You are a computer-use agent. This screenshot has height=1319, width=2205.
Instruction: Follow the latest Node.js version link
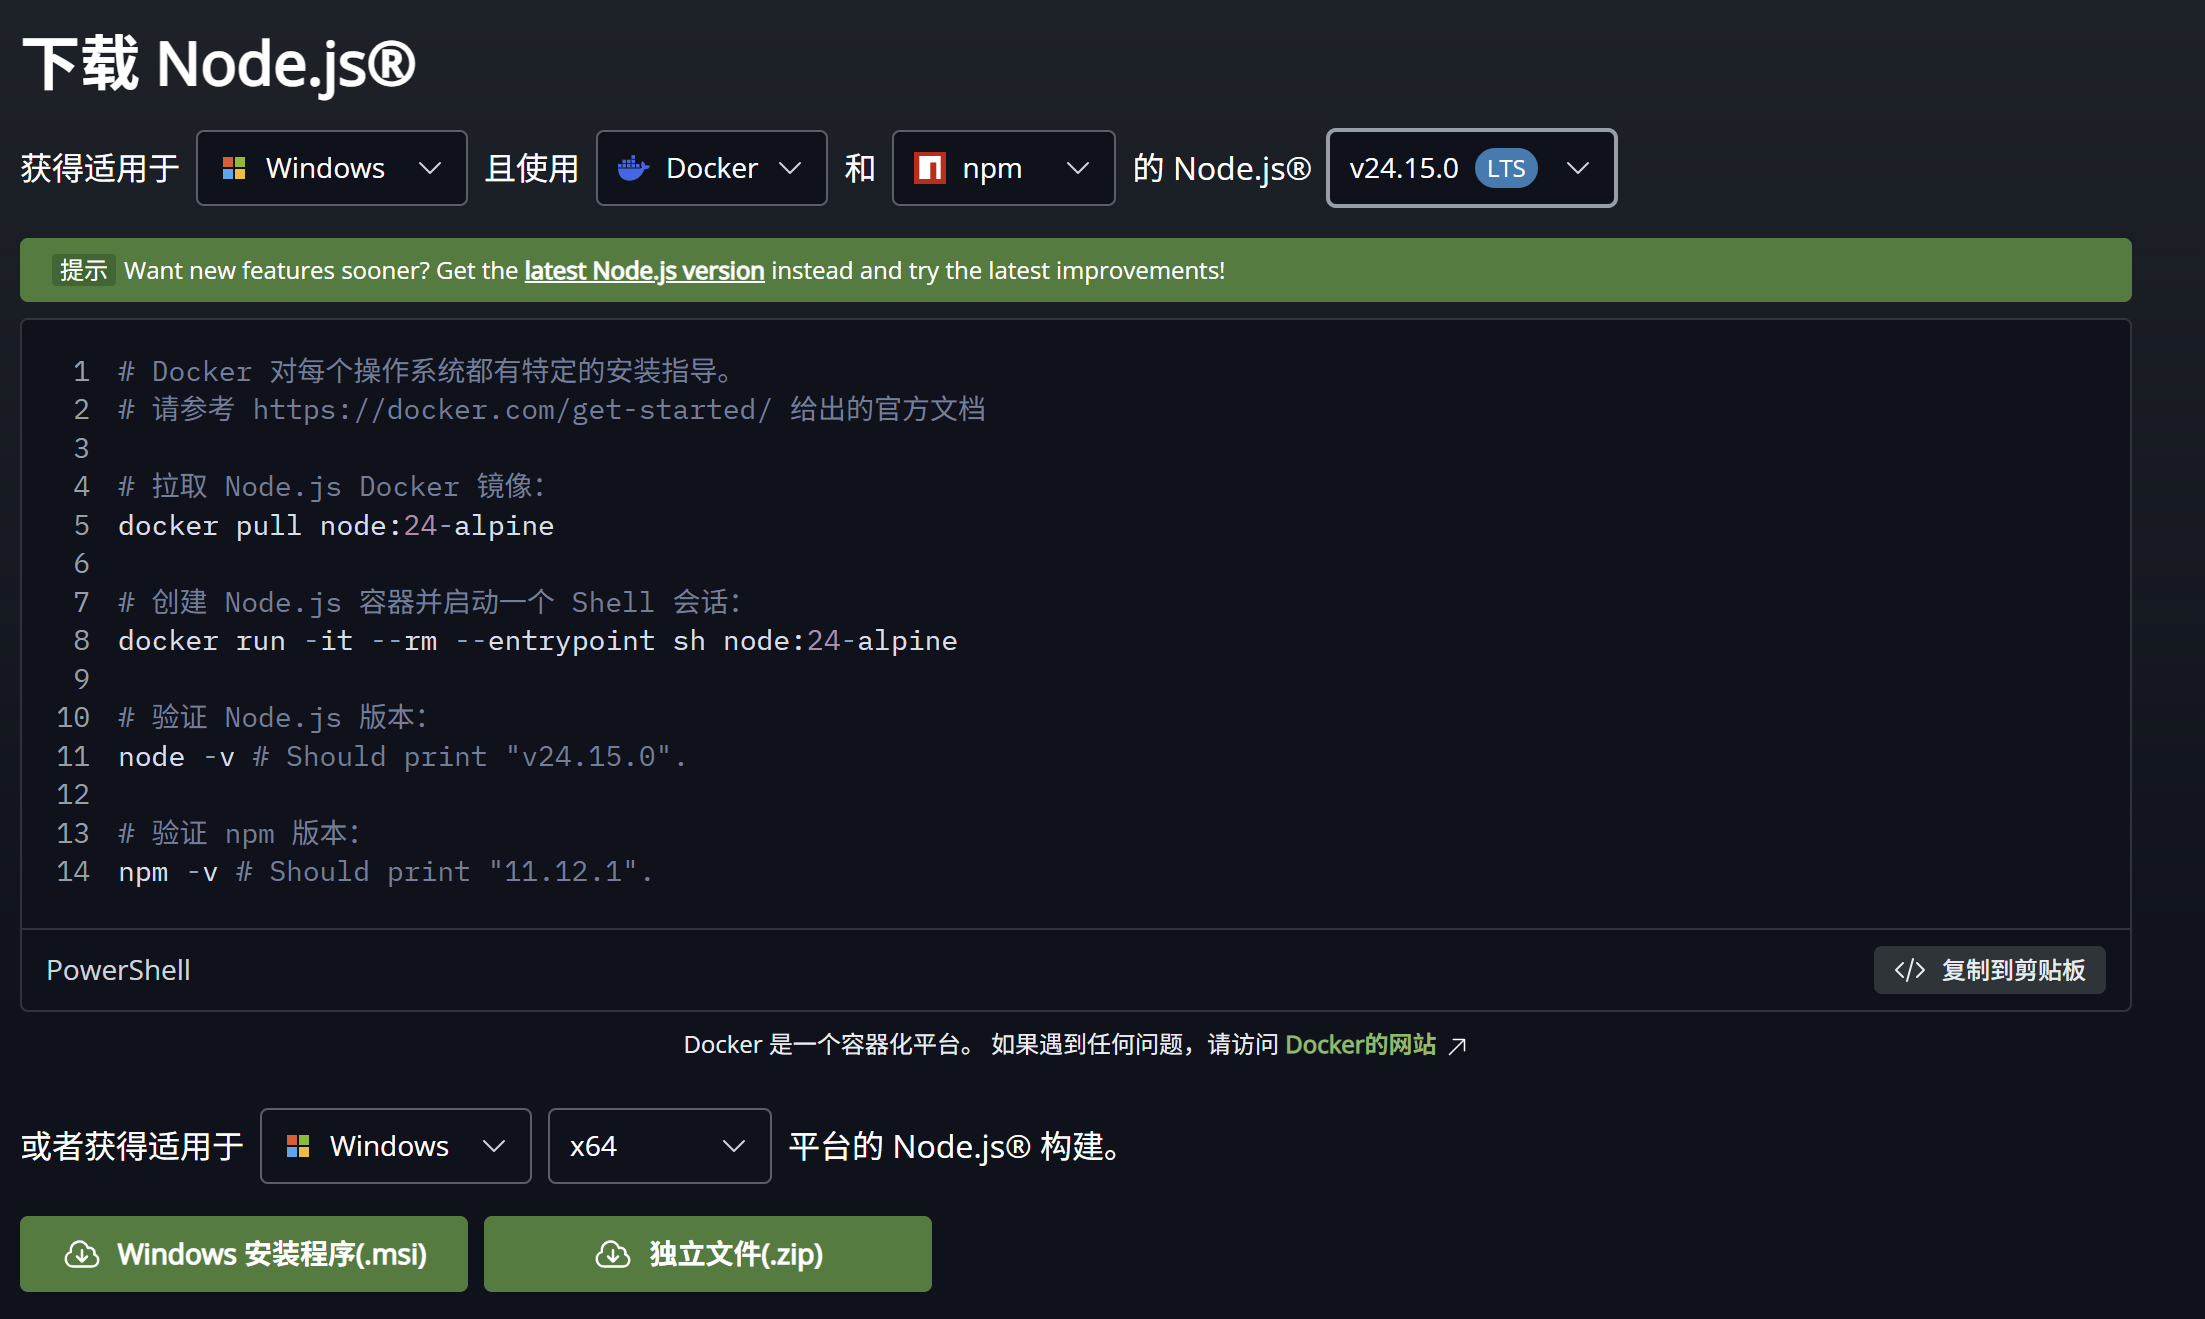pyautogui.click(x=644, y=271)
